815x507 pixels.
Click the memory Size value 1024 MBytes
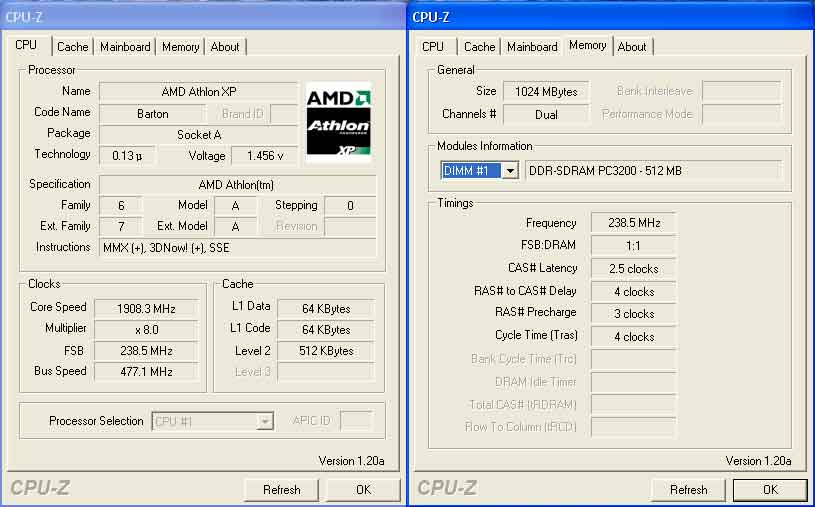click(x=546, y=92)
